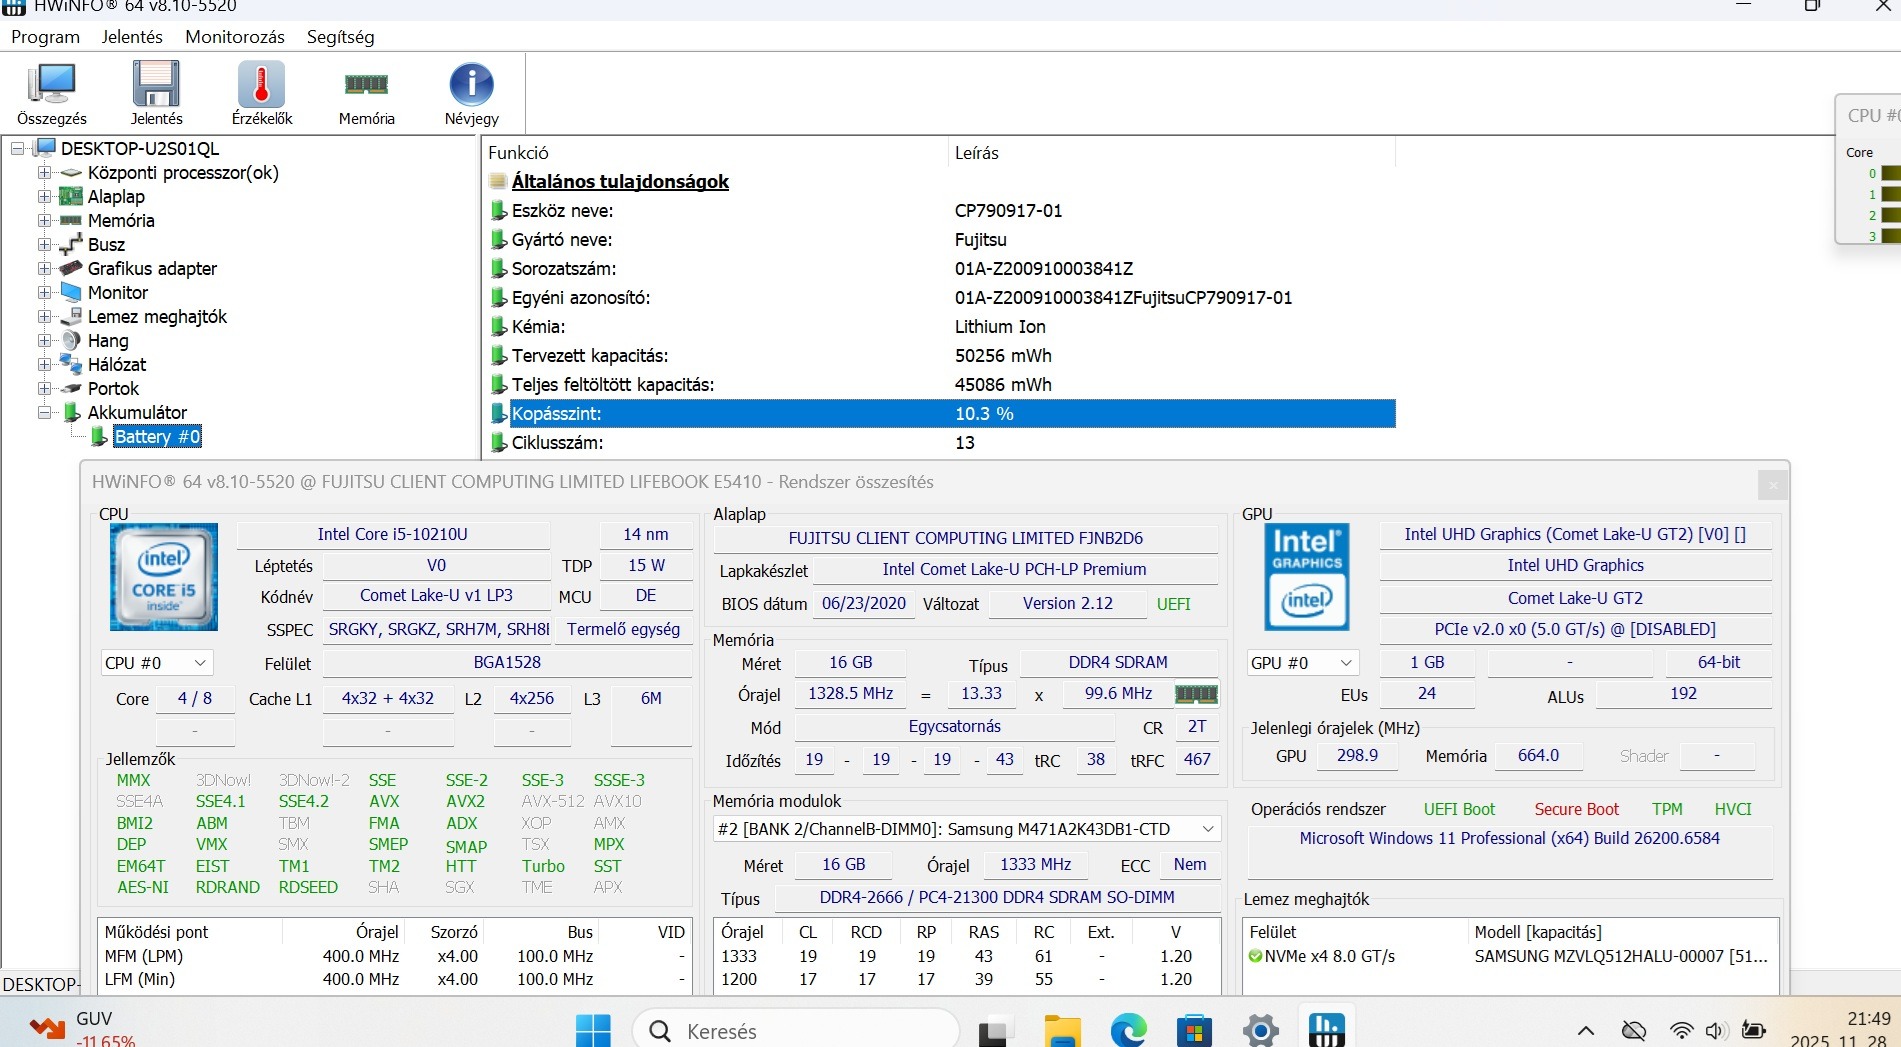Viewport: 1901px width, 1047px height.
Task: Open the Segítség menu
Action: (x=340, y=37)
